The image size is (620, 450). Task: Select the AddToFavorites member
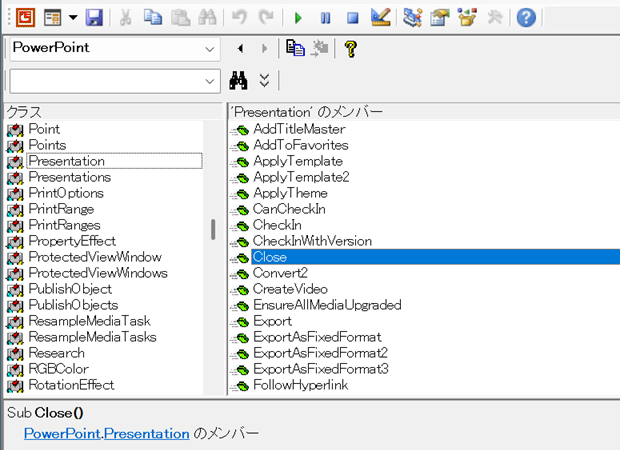[301, 145]
